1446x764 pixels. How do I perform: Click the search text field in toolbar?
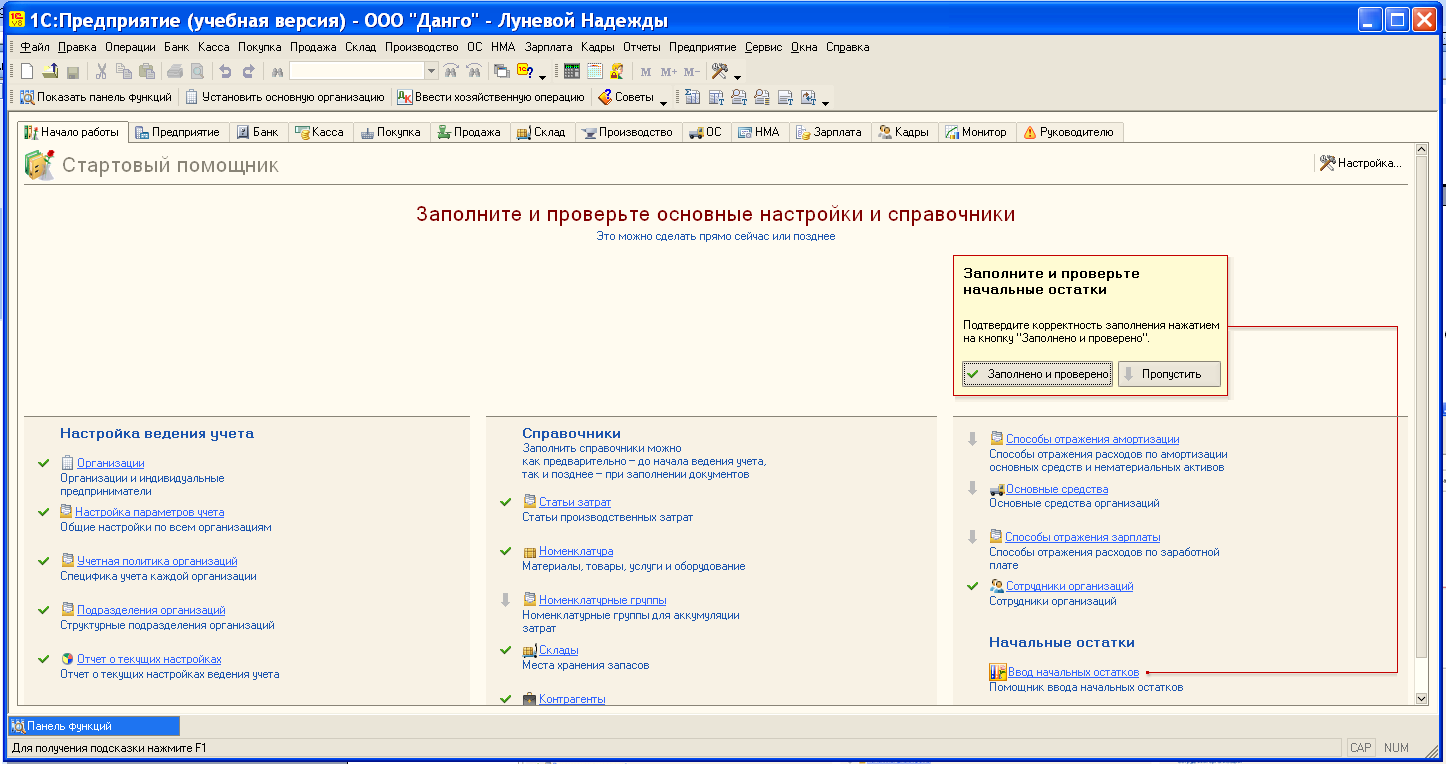tap(356, 71)
